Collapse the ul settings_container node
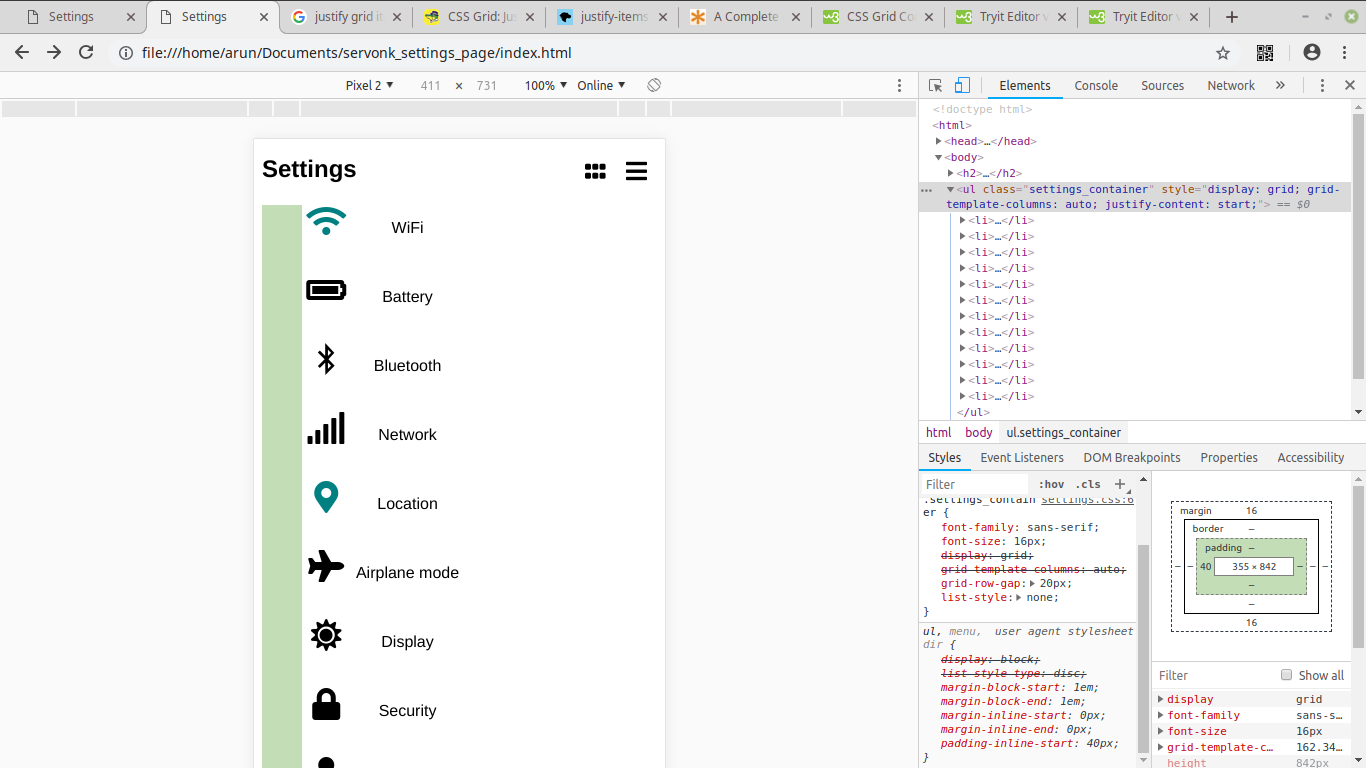The height and width of the screenshot is (768, 1366). (x=951, y=189)
